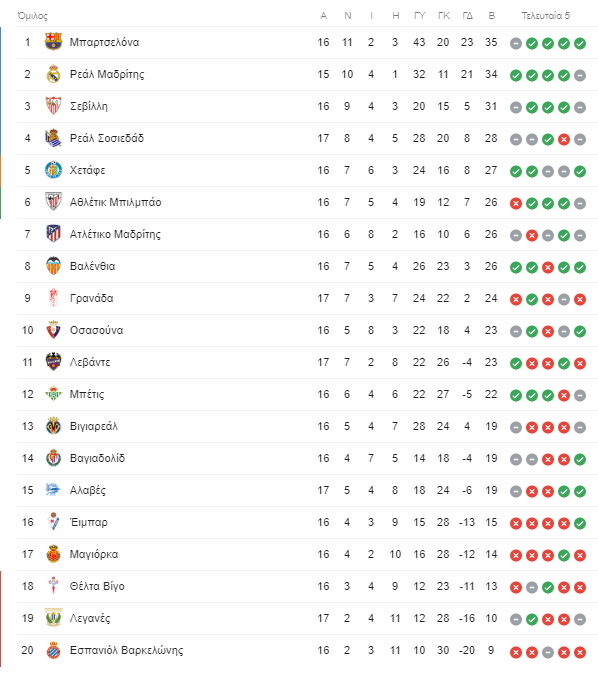Click the Atlético Madrid crest icon
The height and width of the screenshot is (673, 598).
coord(53,234)
